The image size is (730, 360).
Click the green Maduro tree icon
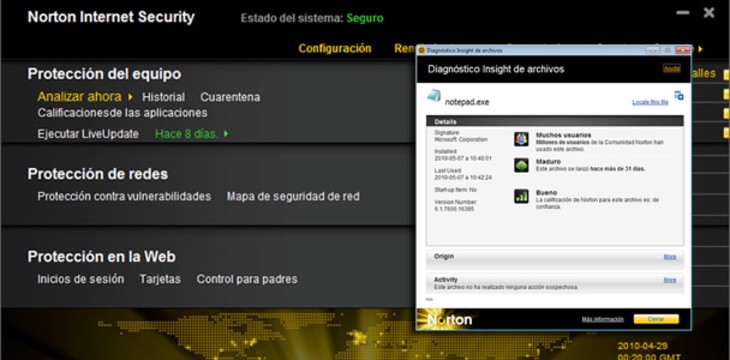(x=521, y=165)
